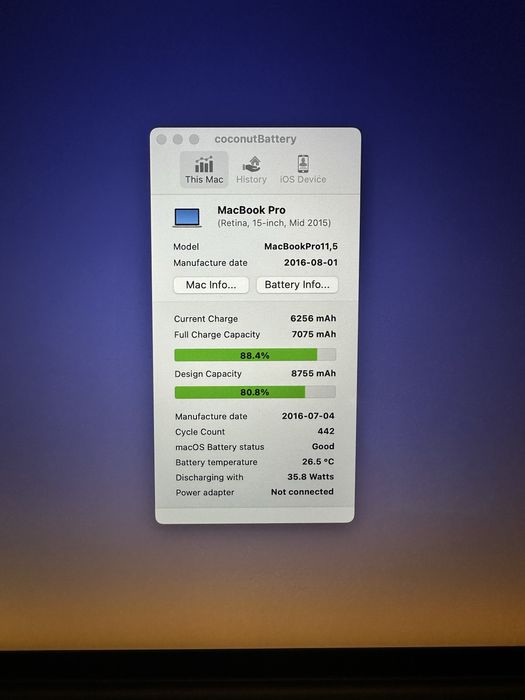
Task: Click the 88.4% charge progress bar
Action: (x=255, y=355)
